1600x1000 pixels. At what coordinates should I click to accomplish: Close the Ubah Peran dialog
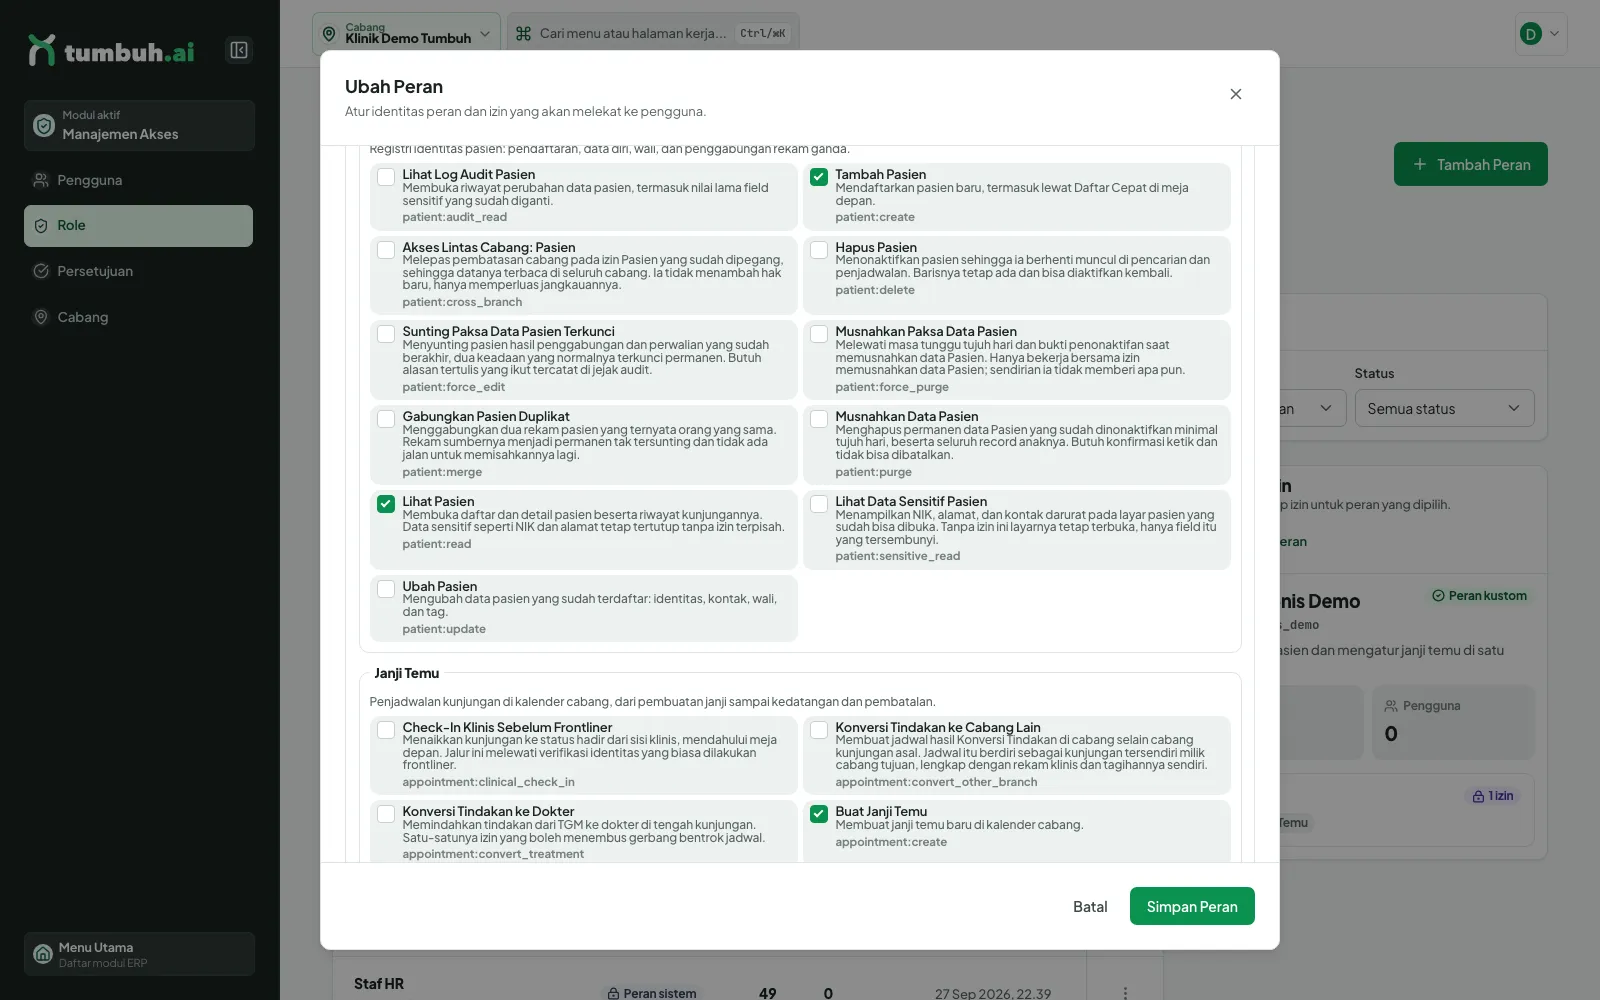tap(1236, 94)
